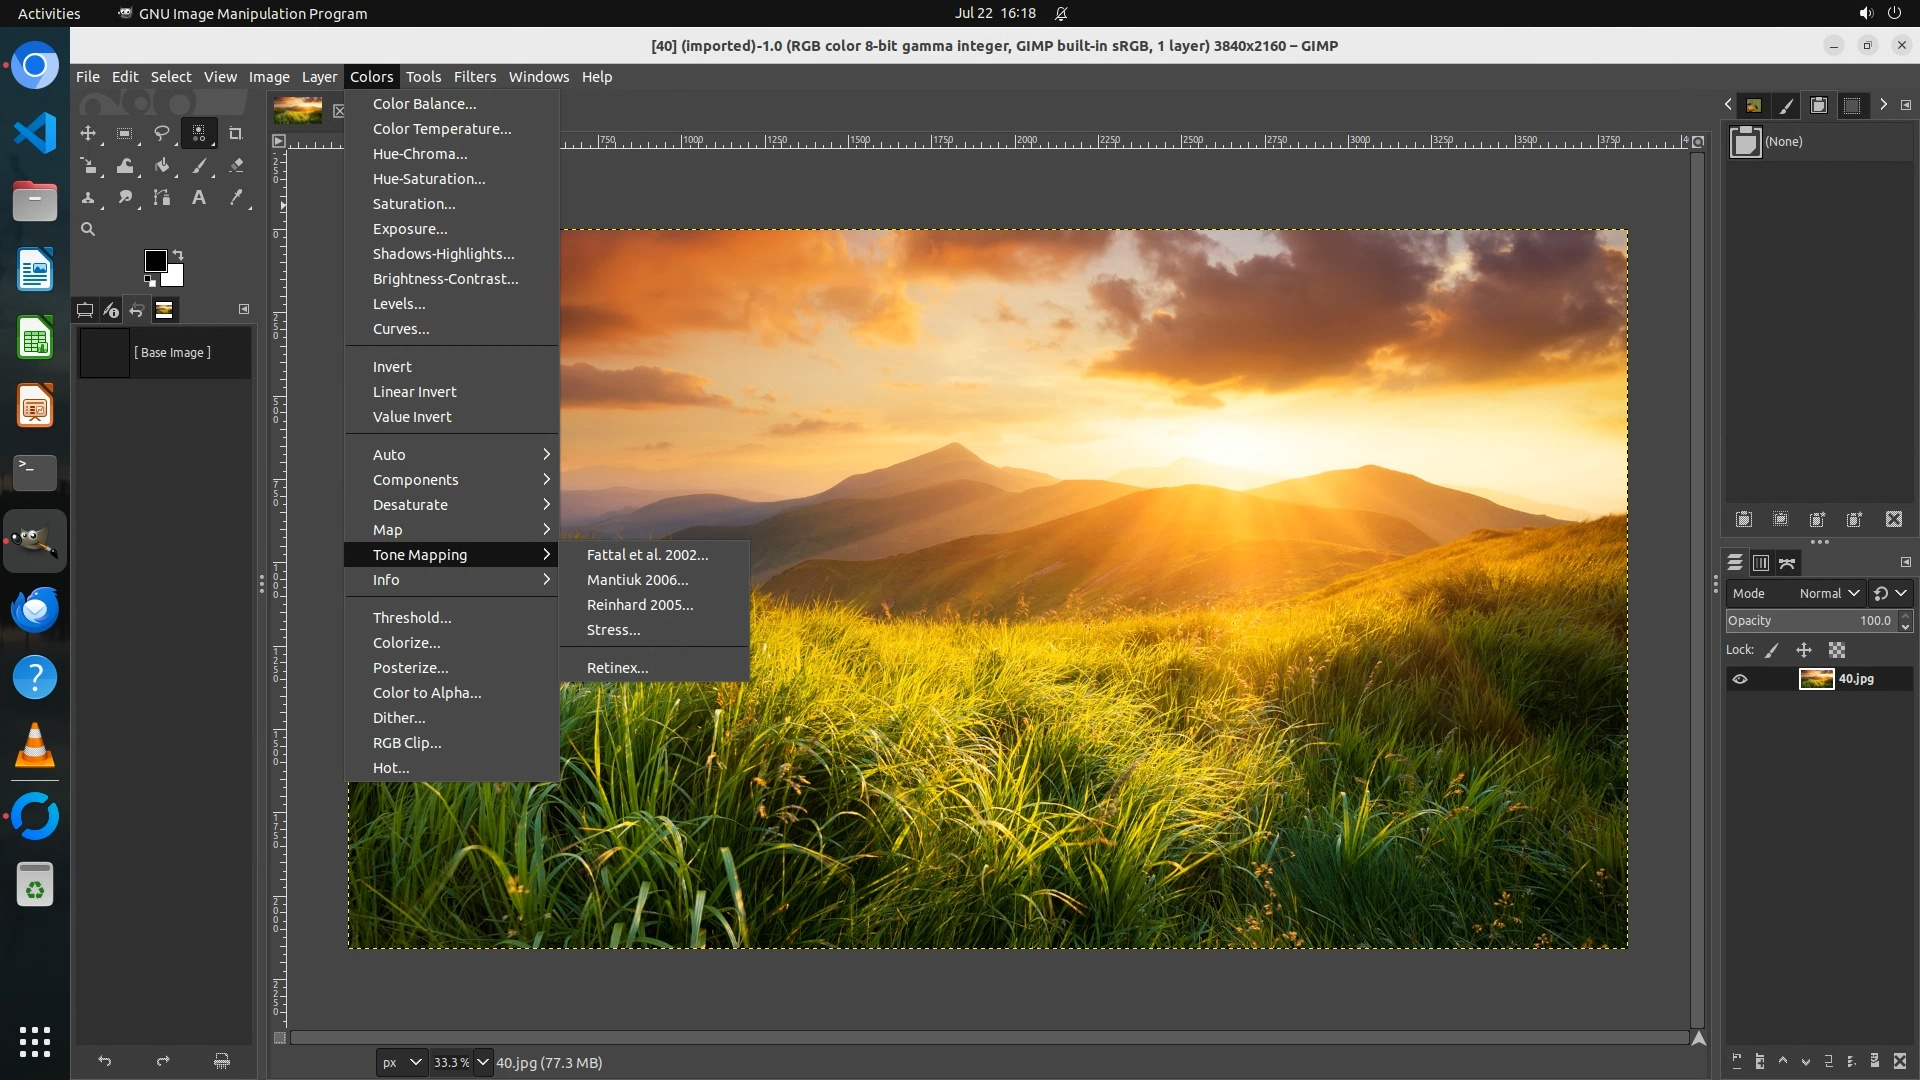Toggle the lock pixels brush icon
This screenshot has height=1080, width=1920.
[x=1772, y=650]
